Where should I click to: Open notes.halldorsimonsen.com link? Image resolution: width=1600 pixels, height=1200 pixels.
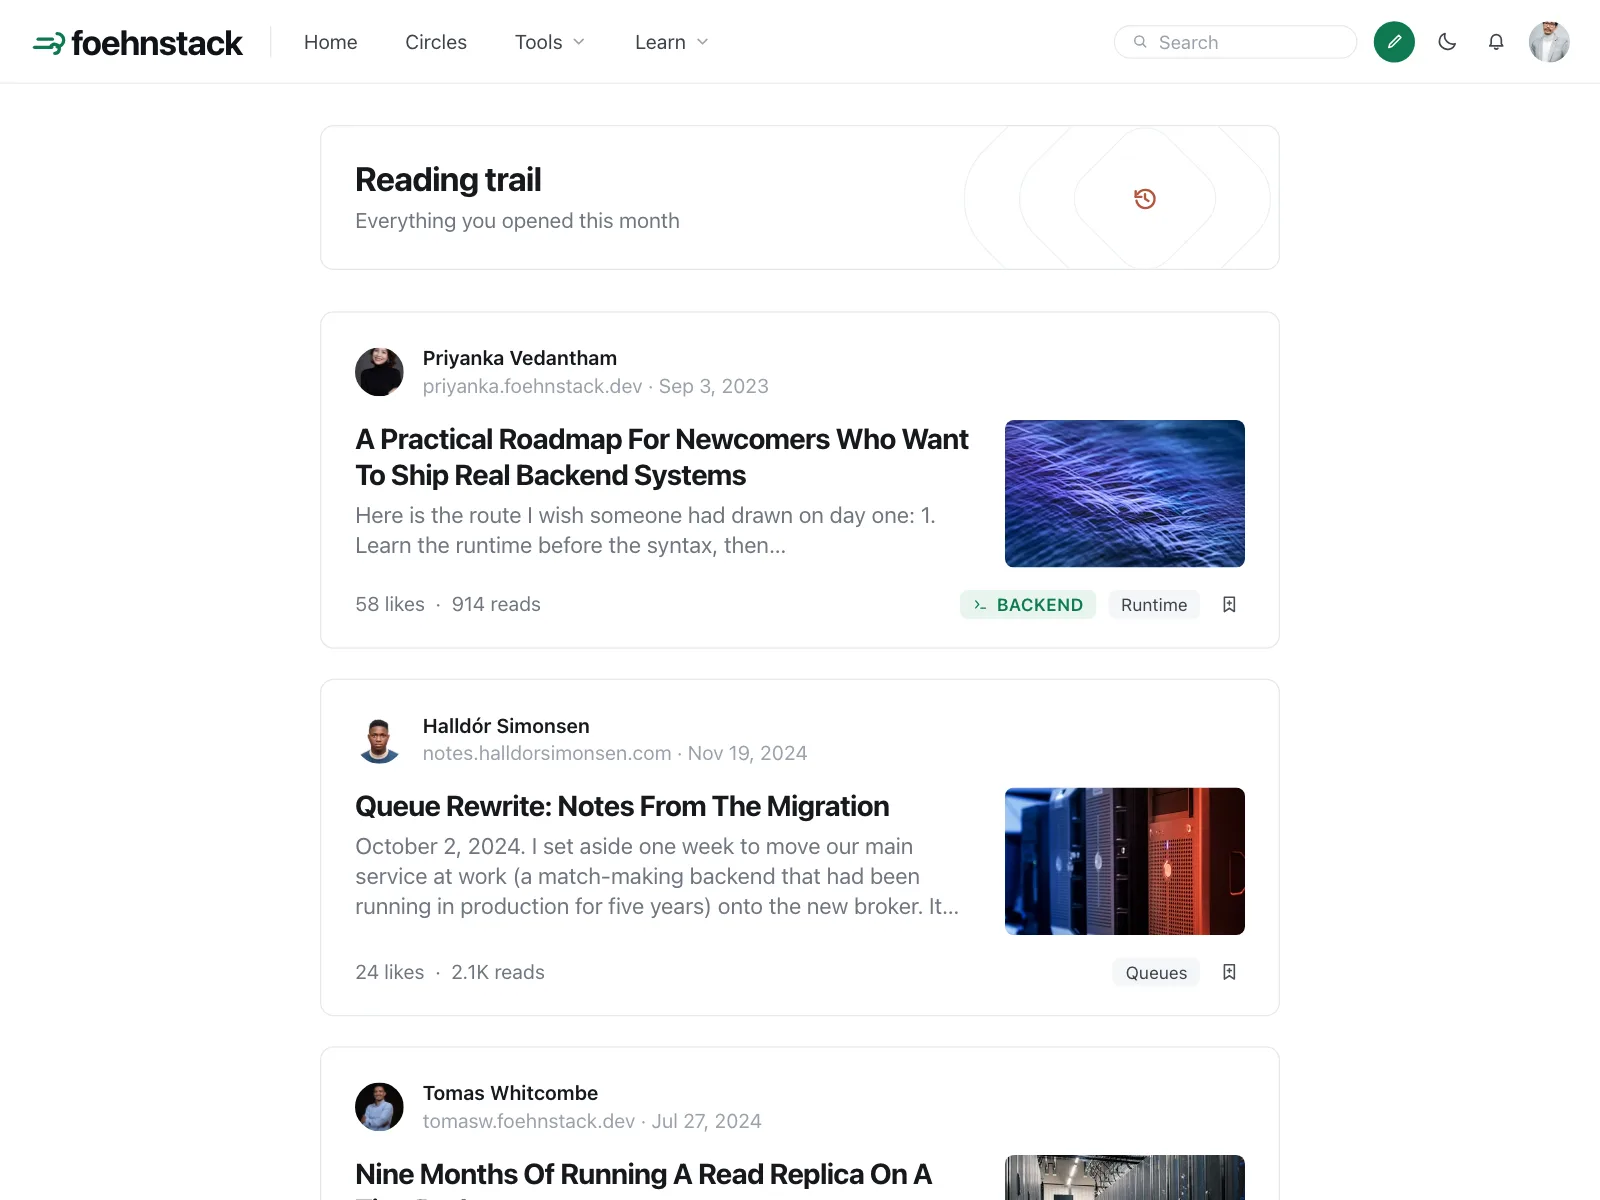point(547,753)
